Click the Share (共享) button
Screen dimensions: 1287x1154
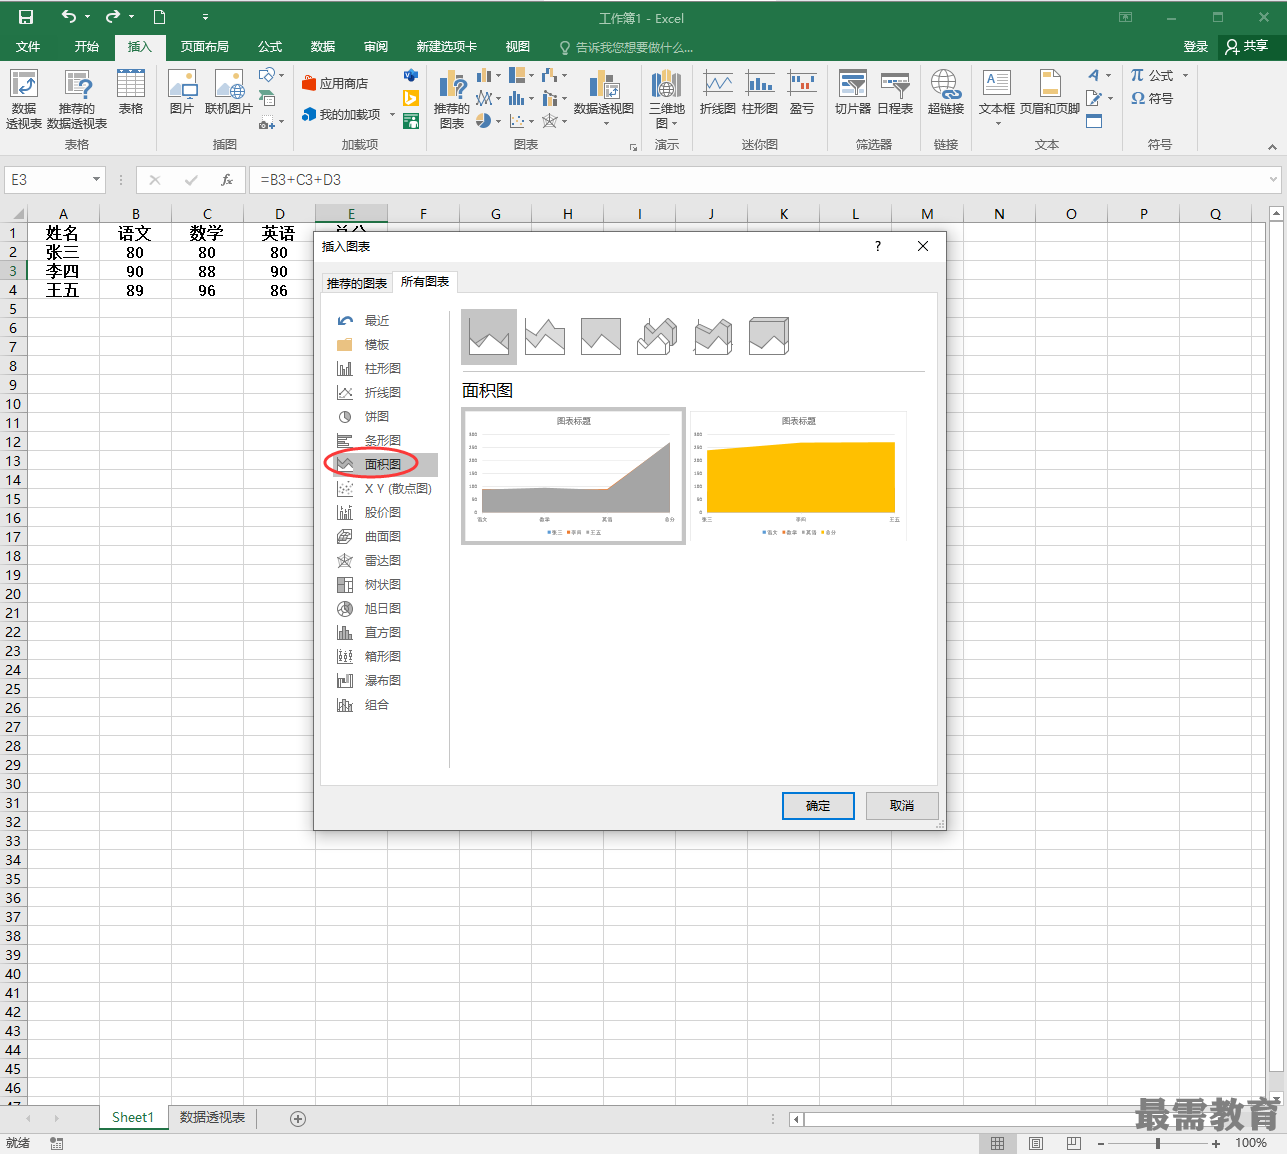click(1247, 46)
